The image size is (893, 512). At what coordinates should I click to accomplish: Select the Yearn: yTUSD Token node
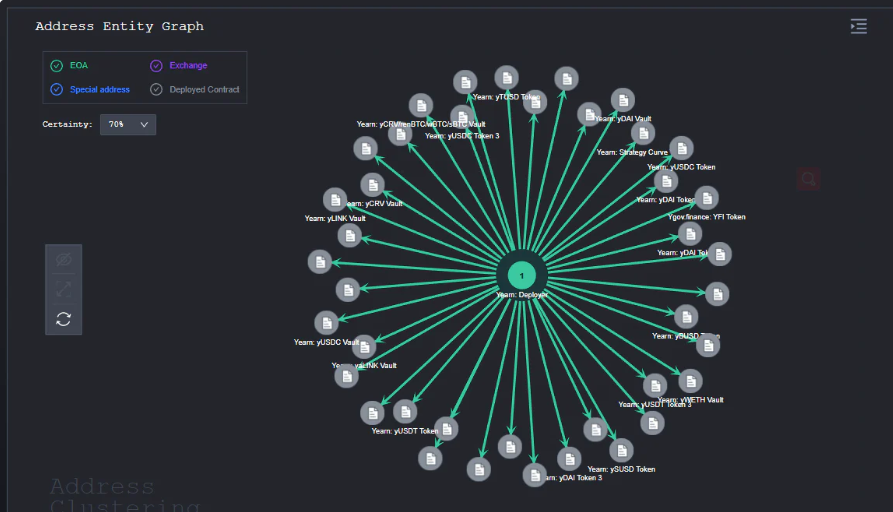tap(507, 78)
